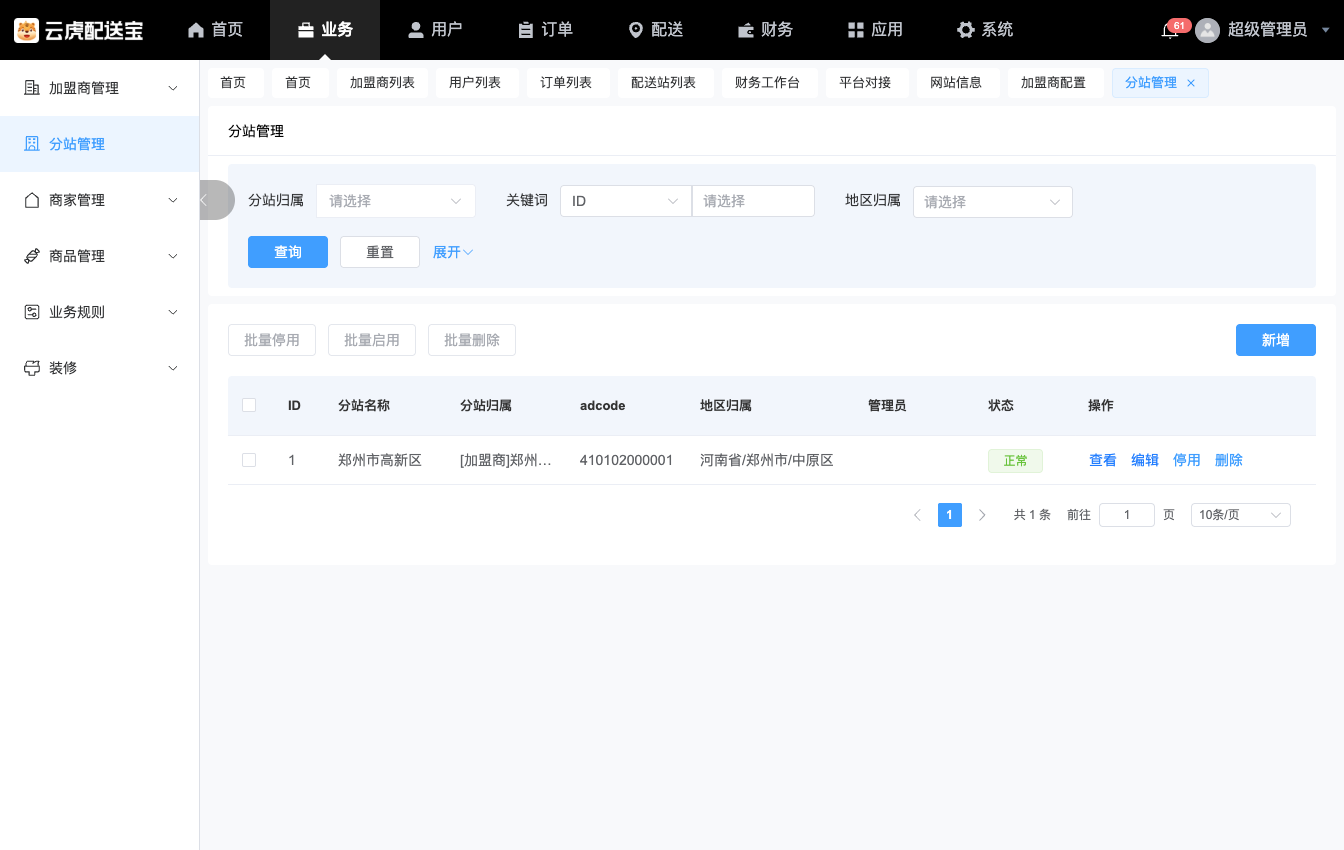Image resolution: width=1344 pixels, height=850 pixels.
Task: Click the 装修 sidebar icon
Action: coord(31,368)
